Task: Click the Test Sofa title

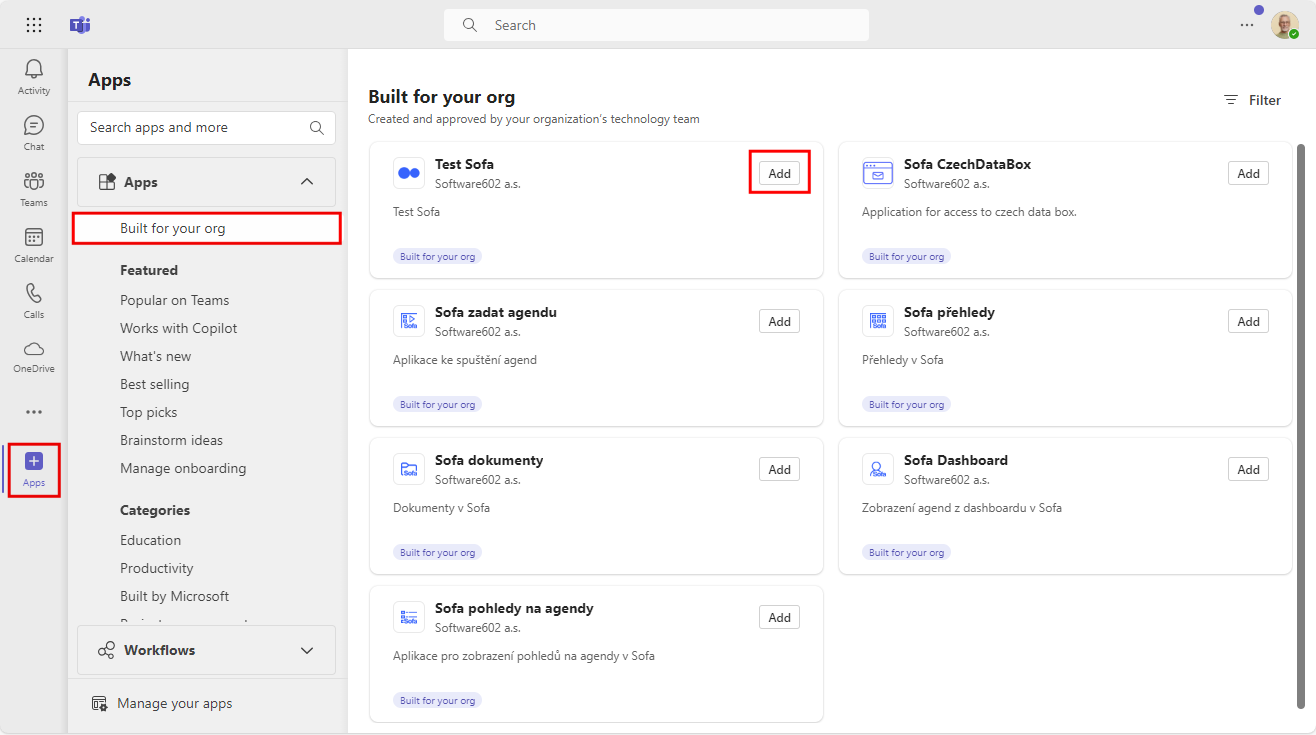Action: tap(464, 164)
